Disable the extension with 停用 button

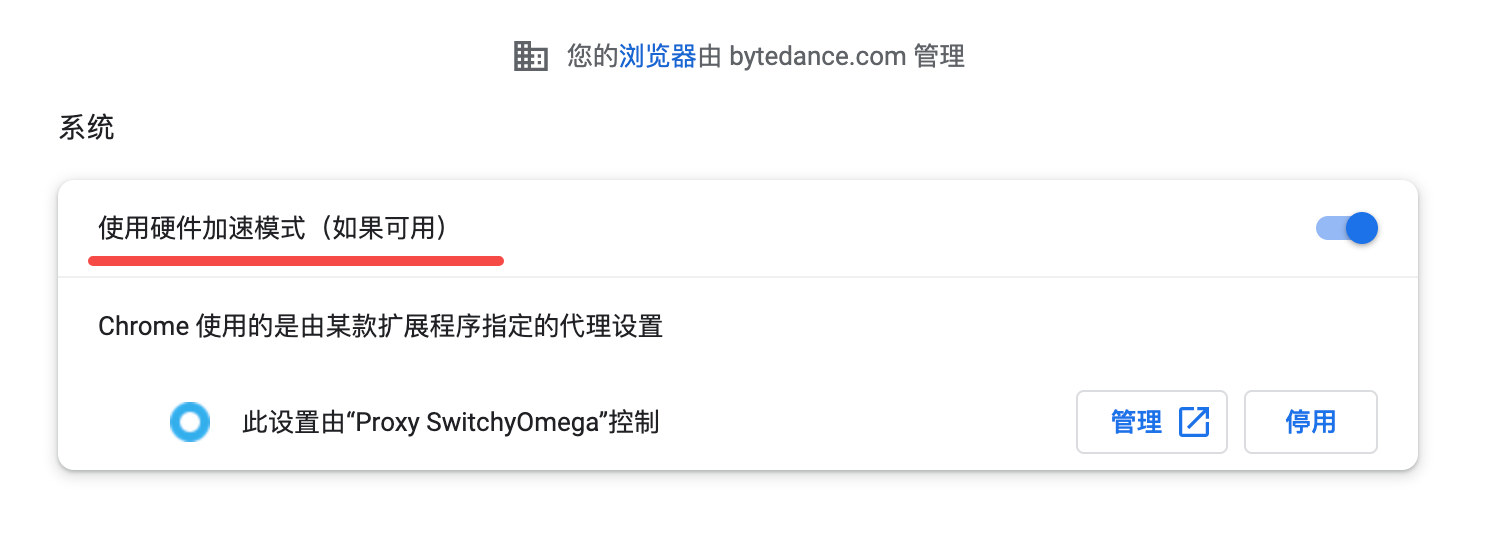1310,422
